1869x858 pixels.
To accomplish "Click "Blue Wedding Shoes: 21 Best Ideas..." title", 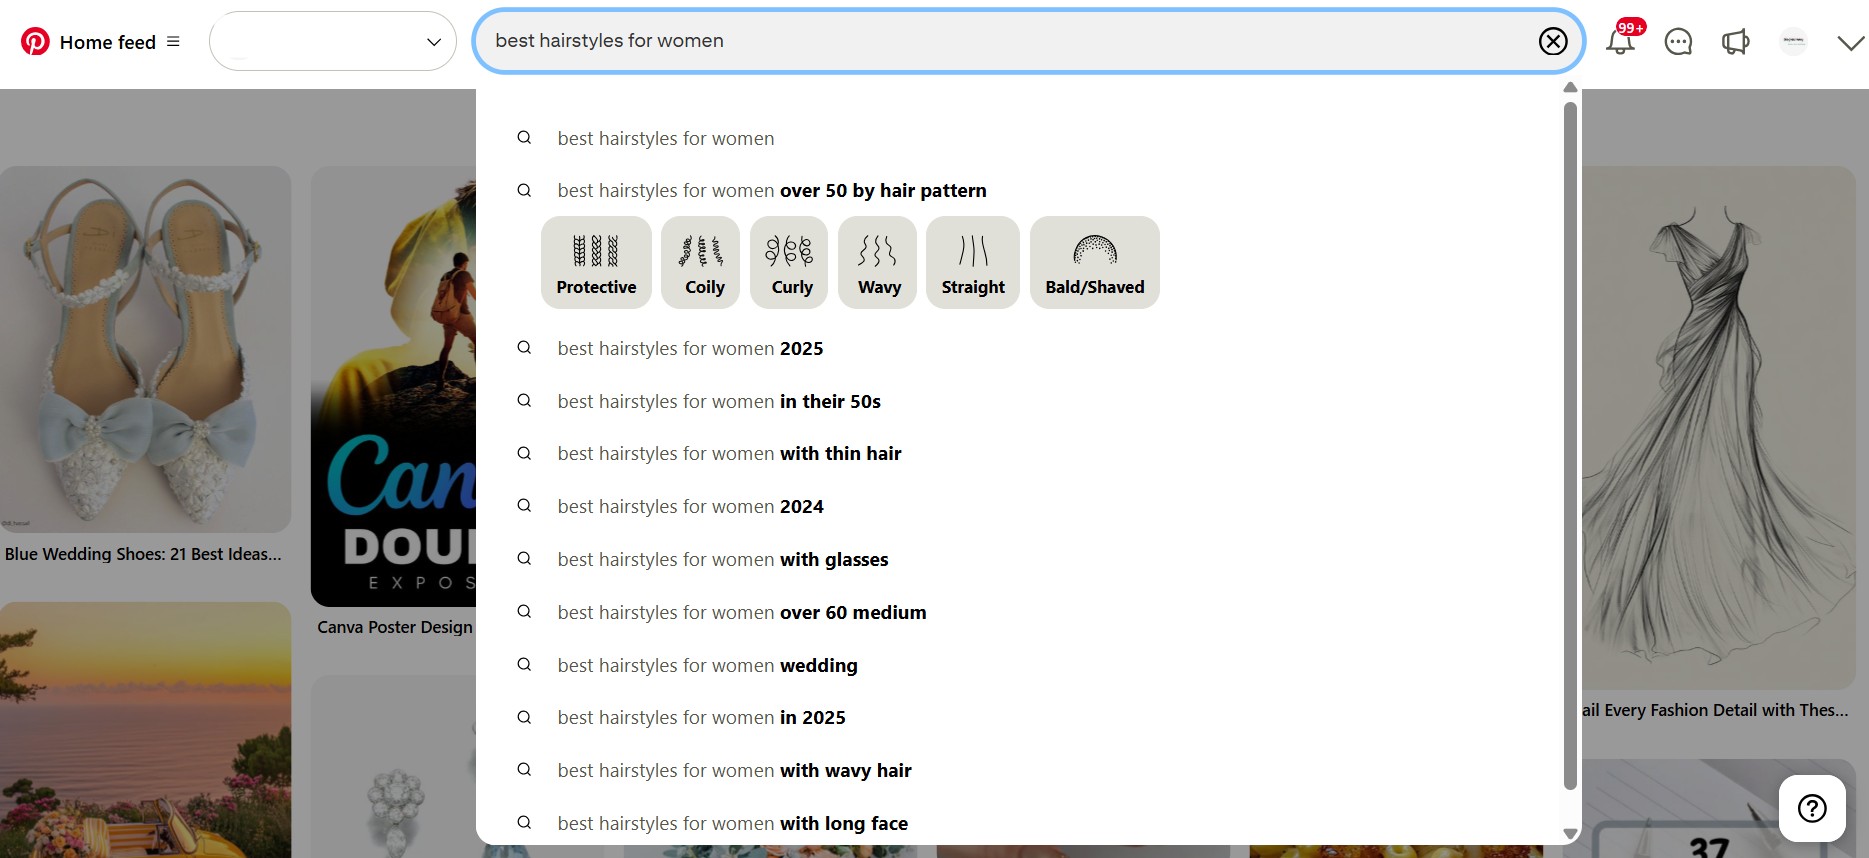I will point(143,554).
